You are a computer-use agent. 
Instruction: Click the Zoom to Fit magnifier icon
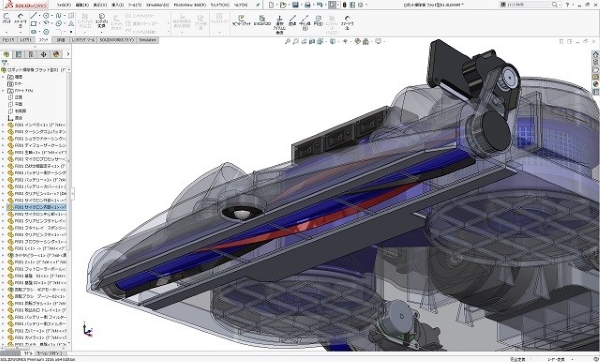(288, 41)
